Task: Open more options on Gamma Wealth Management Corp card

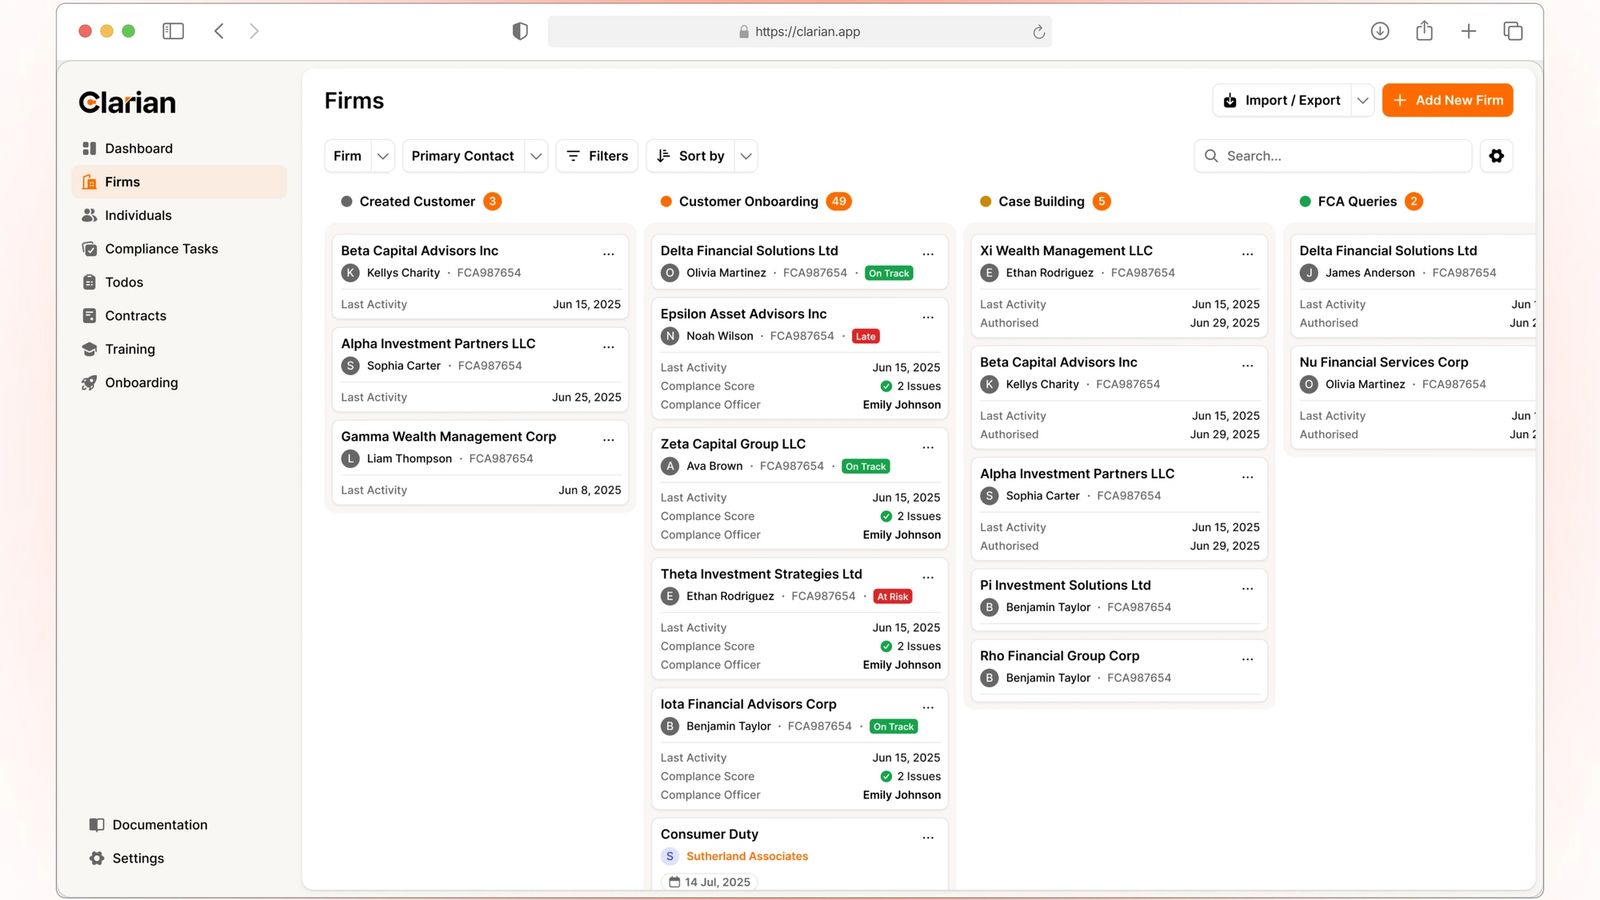Action: [x=608, y=440]
